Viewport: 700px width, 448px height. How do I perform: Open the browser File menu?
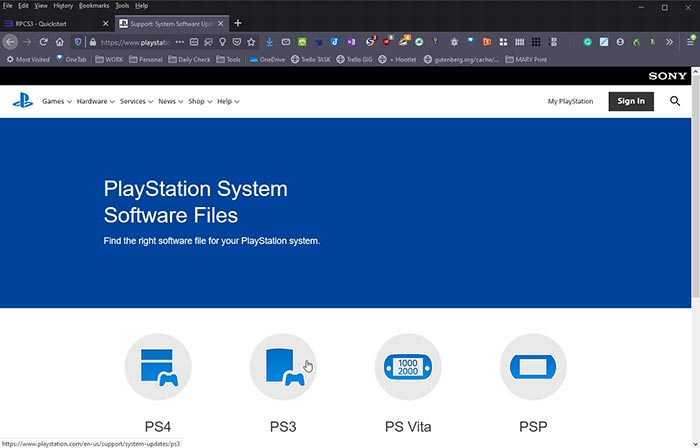tap(7, 6)
